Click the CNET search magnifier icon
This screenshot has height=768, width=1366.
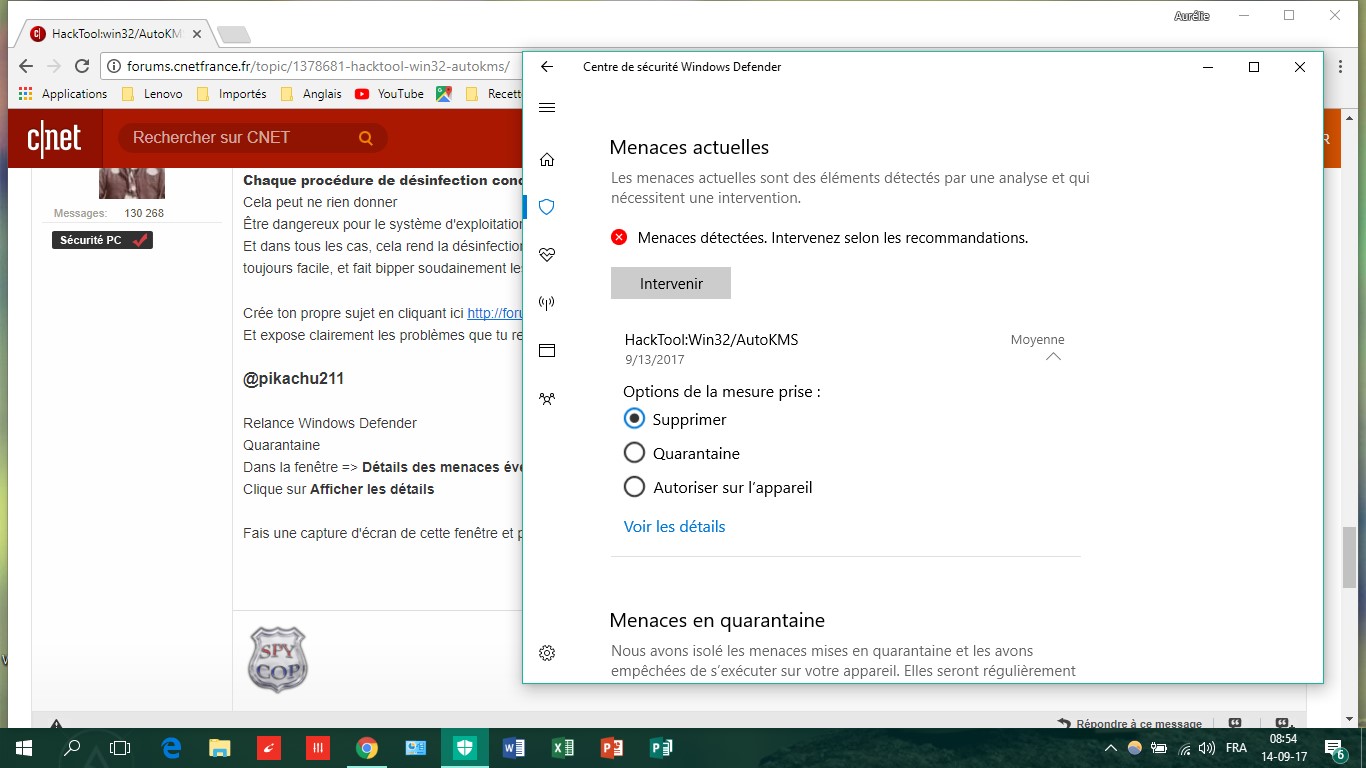coord(366,138)
